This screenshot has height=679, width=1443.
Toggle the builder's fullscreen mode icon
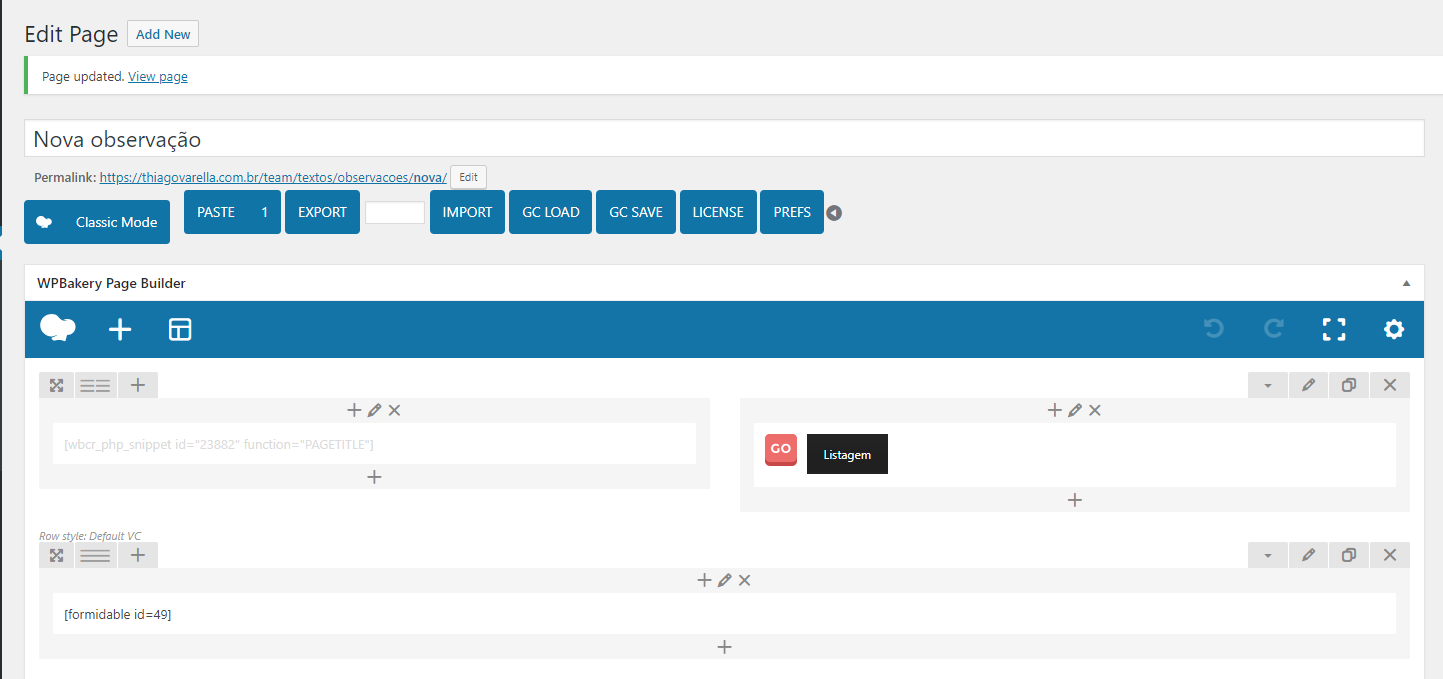(1334, 329)
